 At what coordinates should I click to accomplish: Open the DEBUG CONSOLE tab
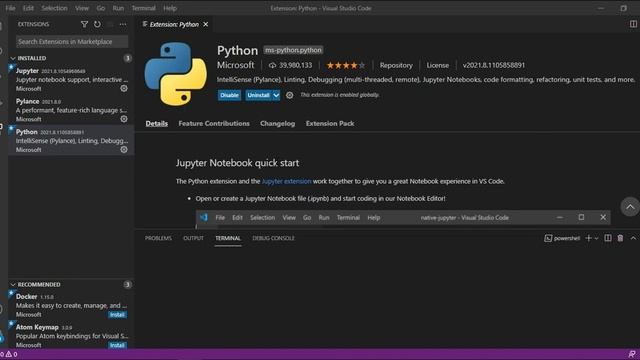(x=273, y=238)
